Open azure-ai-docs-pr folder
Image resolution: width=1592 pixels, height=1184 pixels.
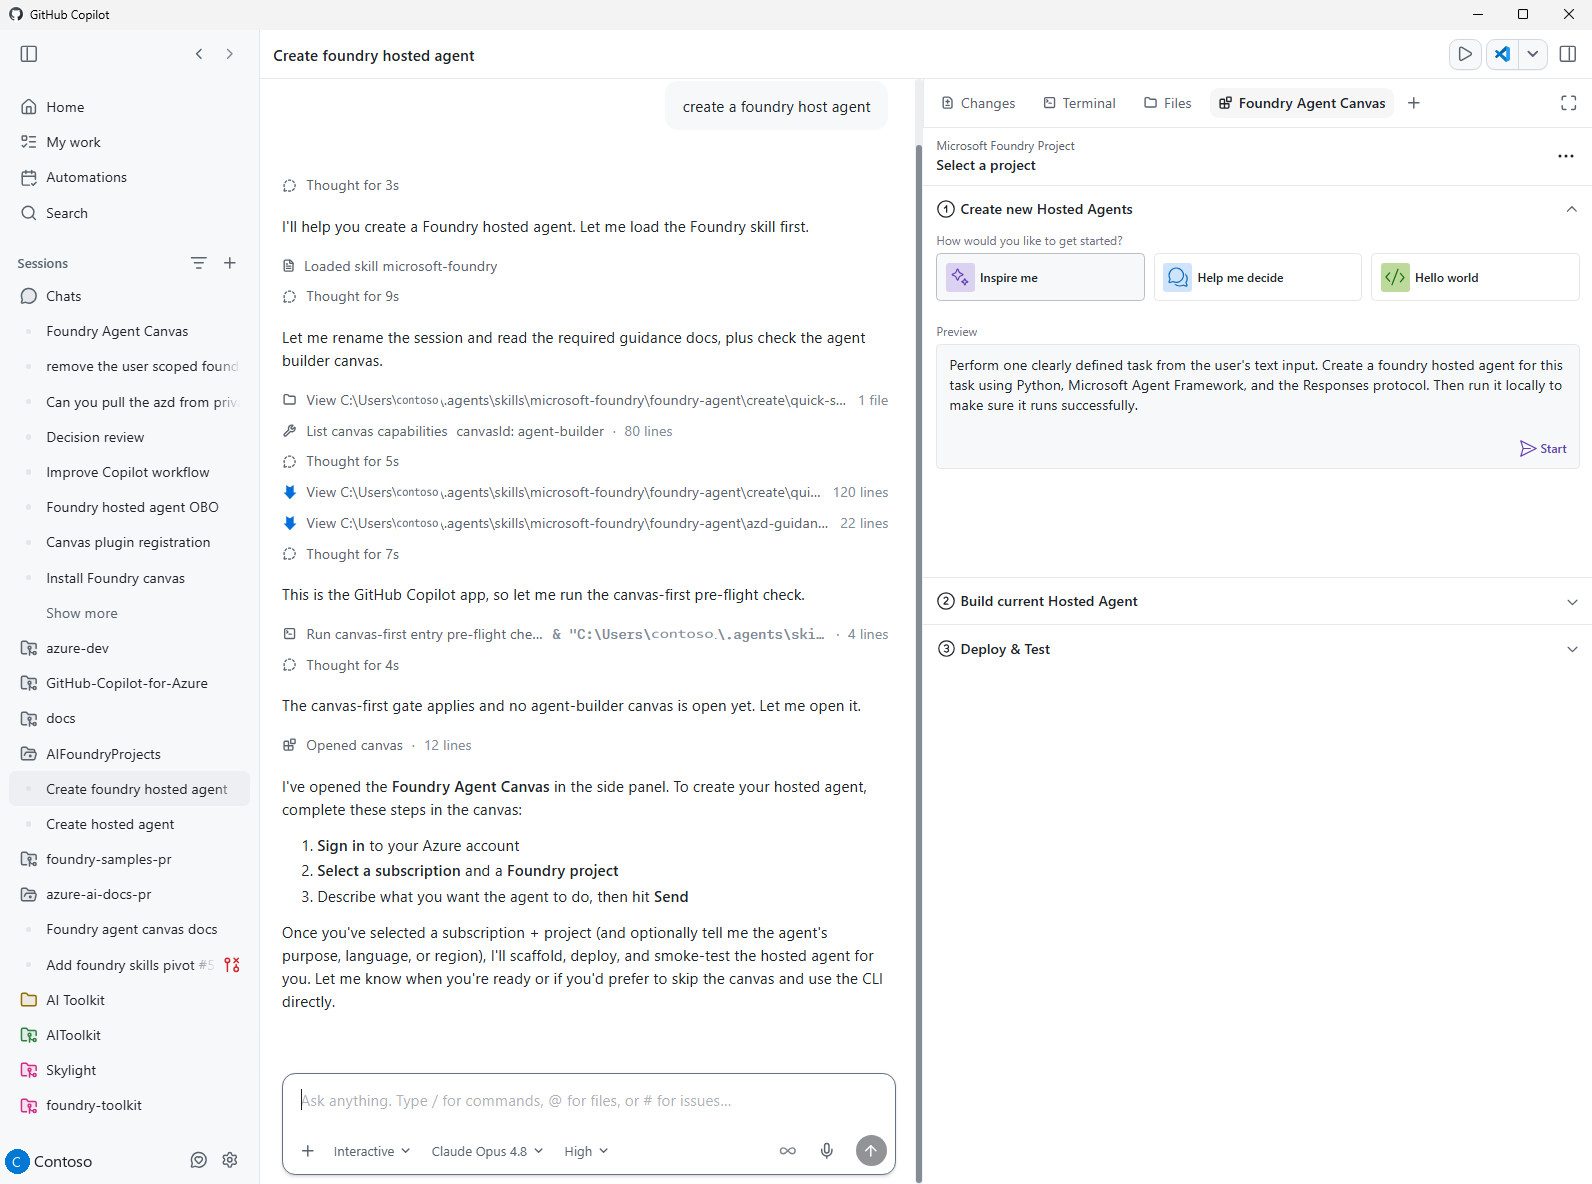[x=98, y=894]
